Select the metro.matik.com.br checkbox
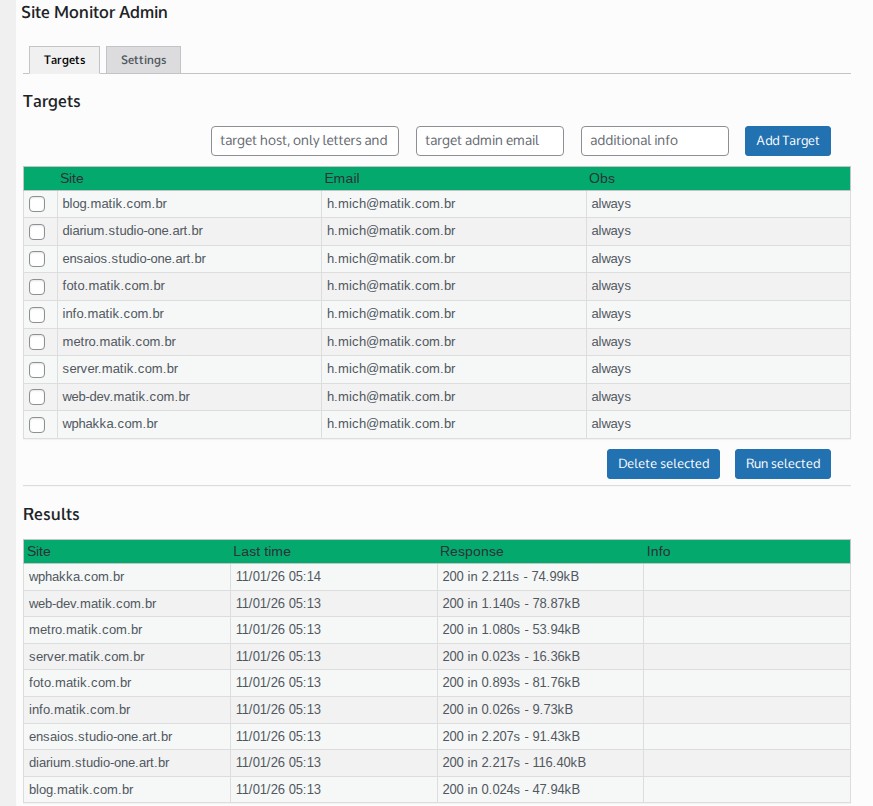Viewport: 873px width, 806px height. 37,342
